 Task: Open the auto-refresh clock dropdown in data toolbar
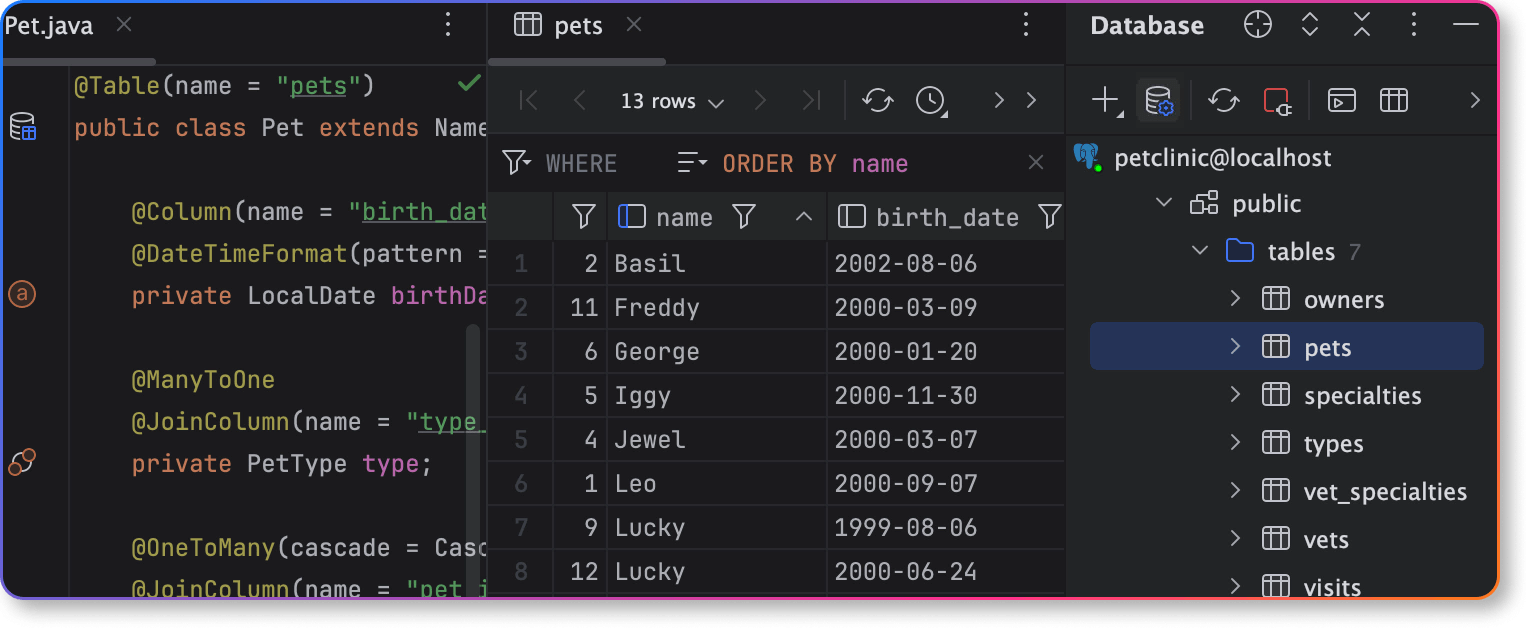(932, 100)
